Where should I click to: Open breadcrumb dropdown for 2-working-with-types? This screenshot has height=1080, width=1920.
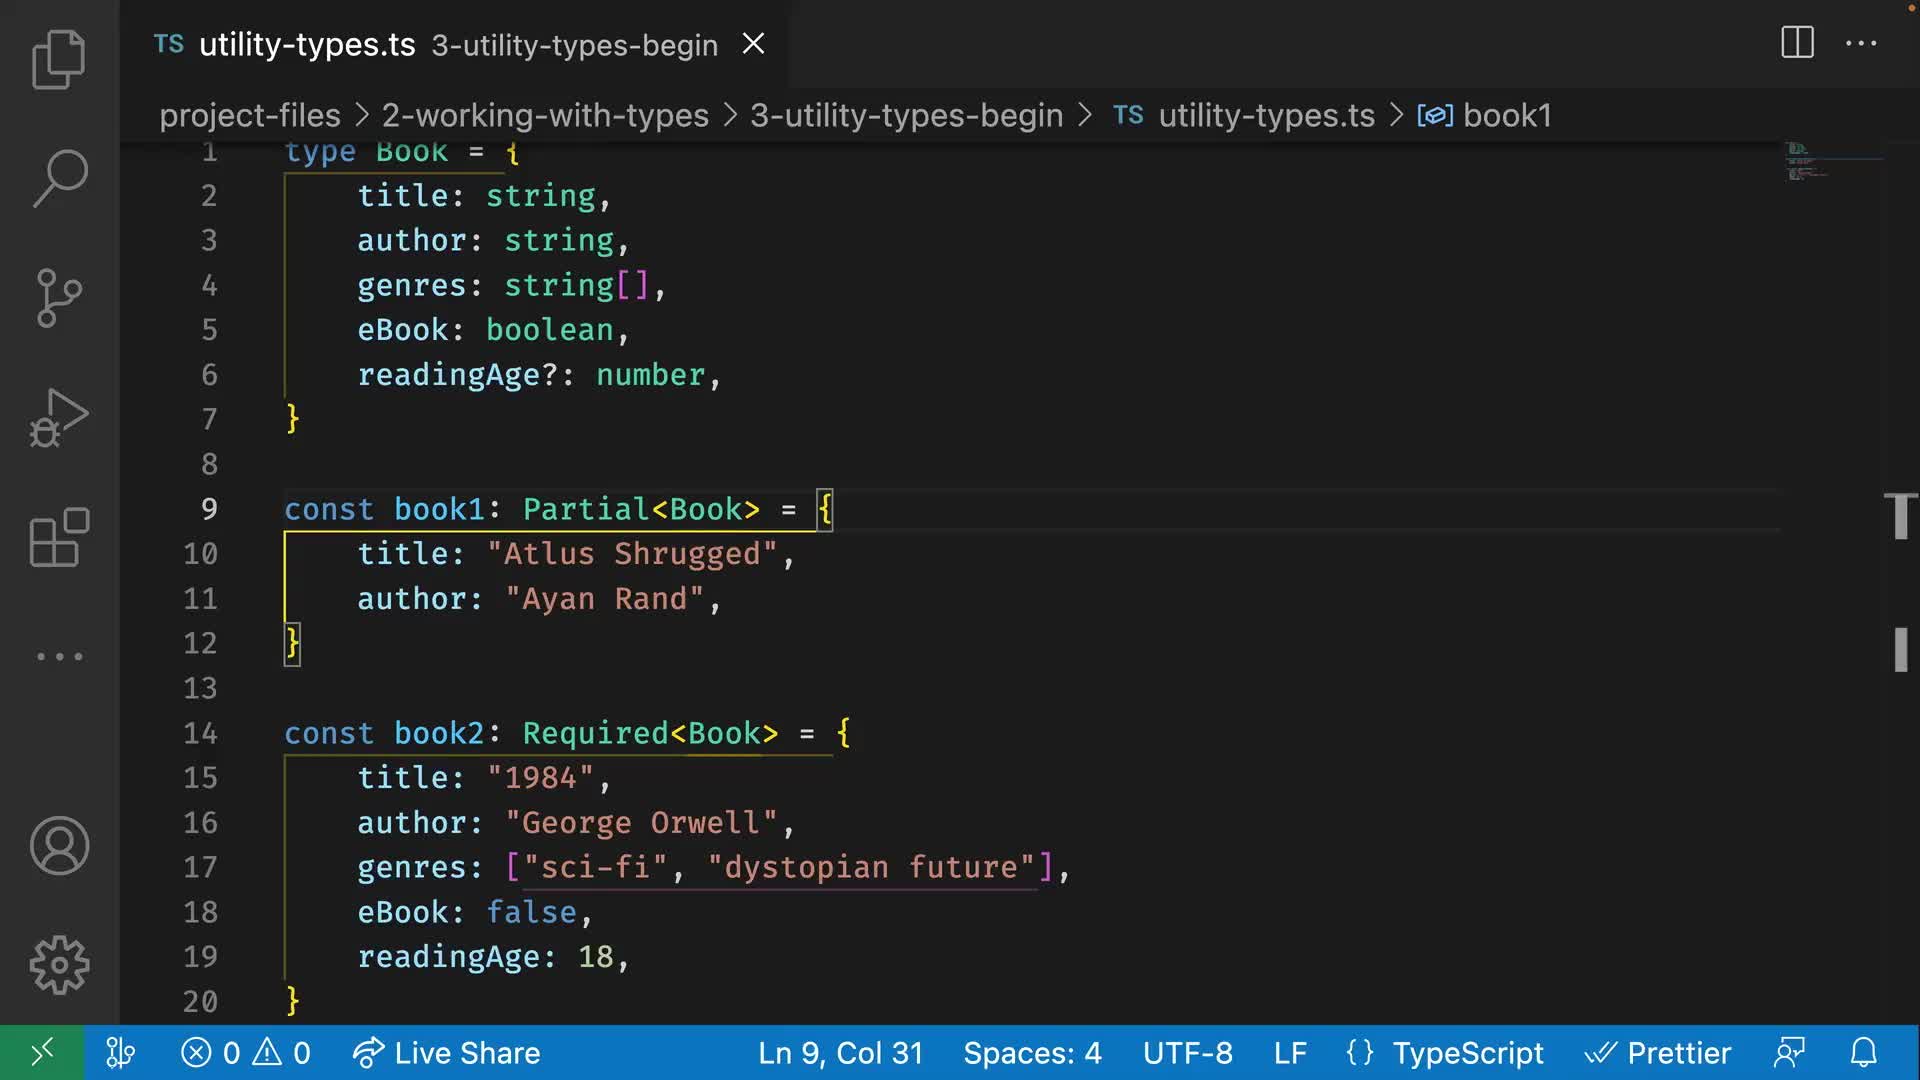[544, 115]
